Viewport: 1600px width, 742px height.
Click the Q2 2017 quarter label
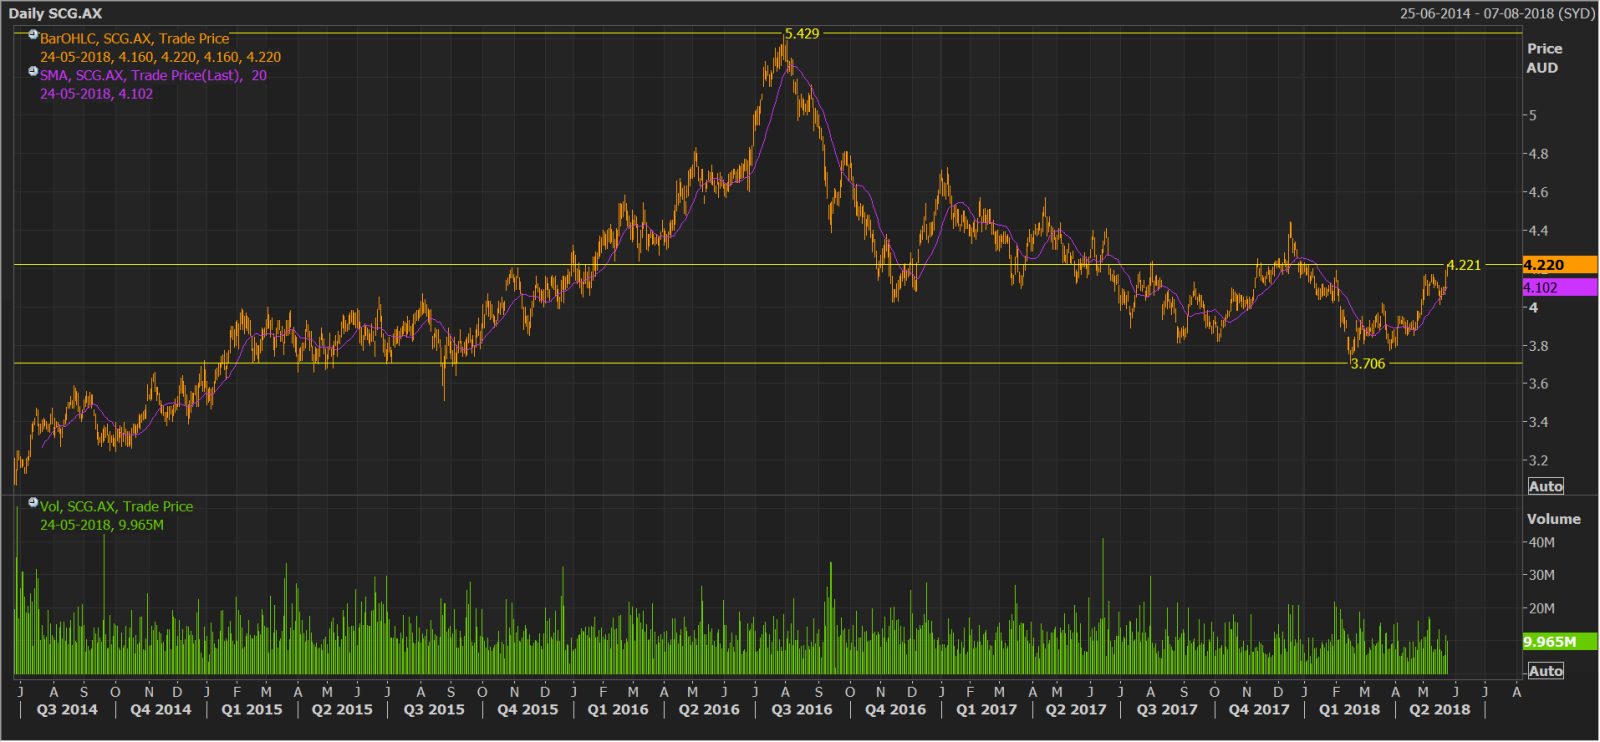click(x=1076, y=710)
